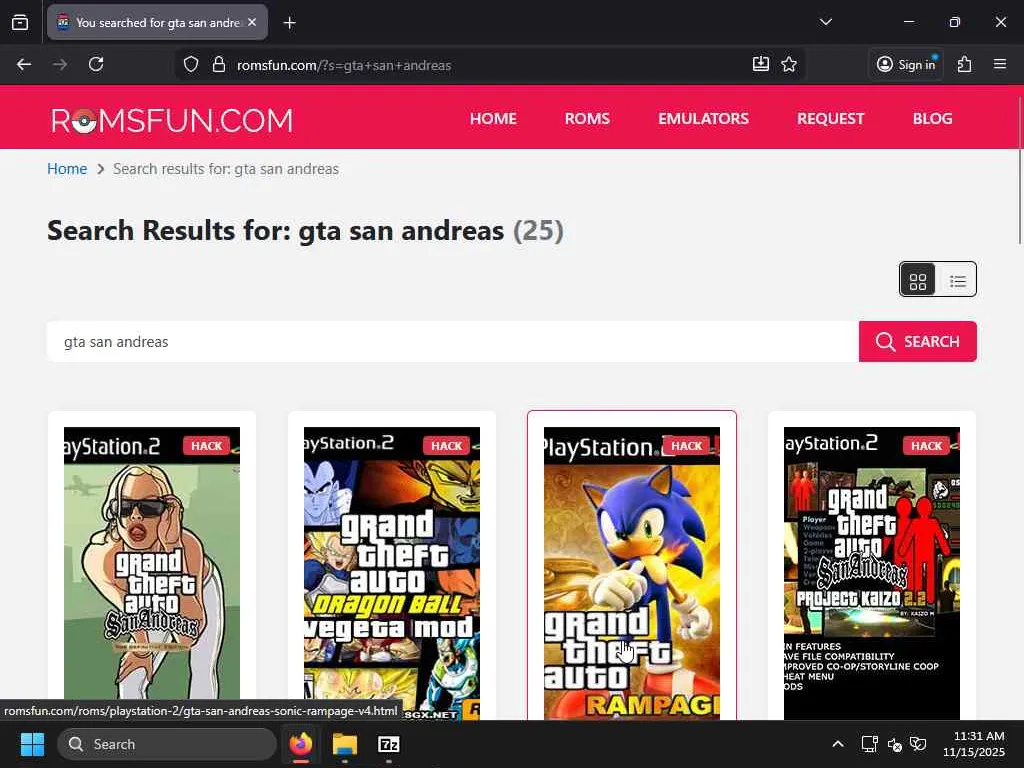Viewport: 1024px width, 768px height.
Task: Click the ROMSFUN.COM logo
Action: tap(172, 120)
